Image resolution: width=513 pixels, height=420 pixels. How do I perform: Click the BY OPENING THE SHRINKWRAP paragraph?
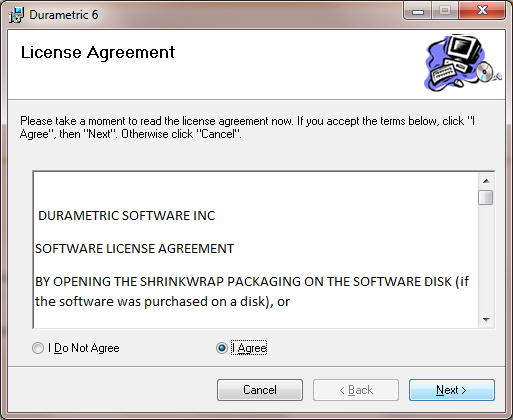coord(252,292)
